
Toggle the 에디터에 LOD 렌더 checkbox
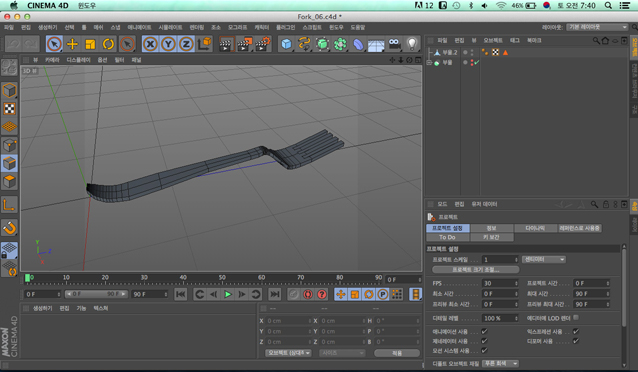576,317
